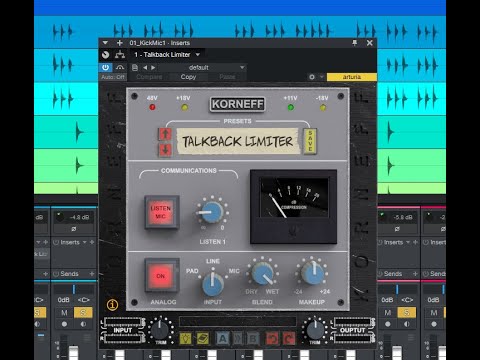Open the plugin settings gear icon

[312, 77]
